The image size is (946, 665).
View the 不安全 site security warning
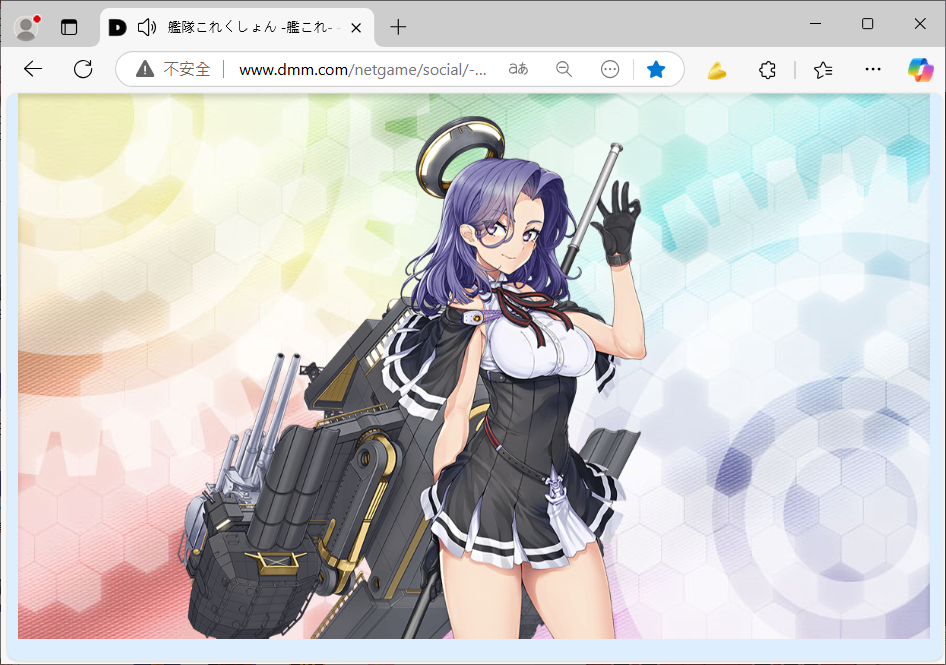[174, 69]
